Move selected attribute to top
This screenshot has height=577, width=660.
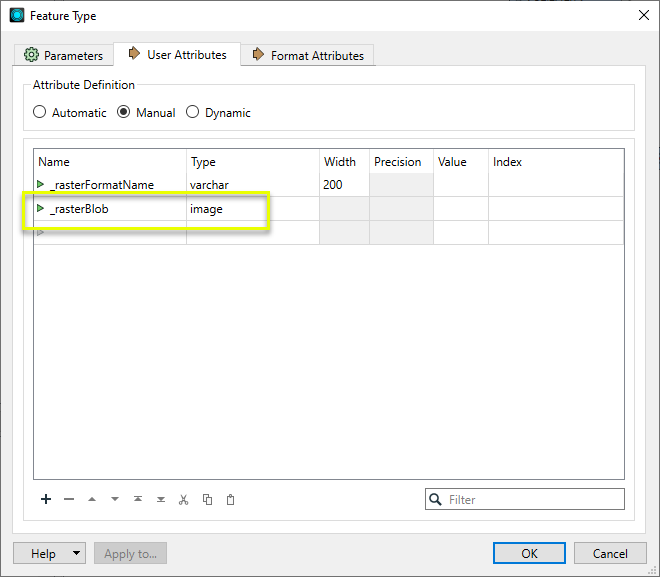(138, 499)
